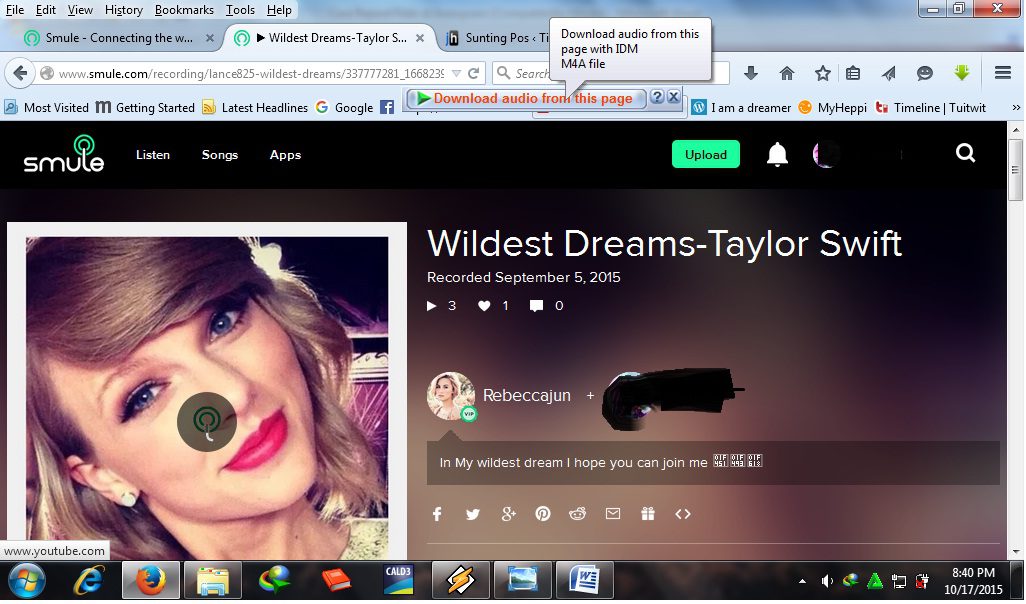
Task: Share recording on Pinterest
Action: coord(542,514)
